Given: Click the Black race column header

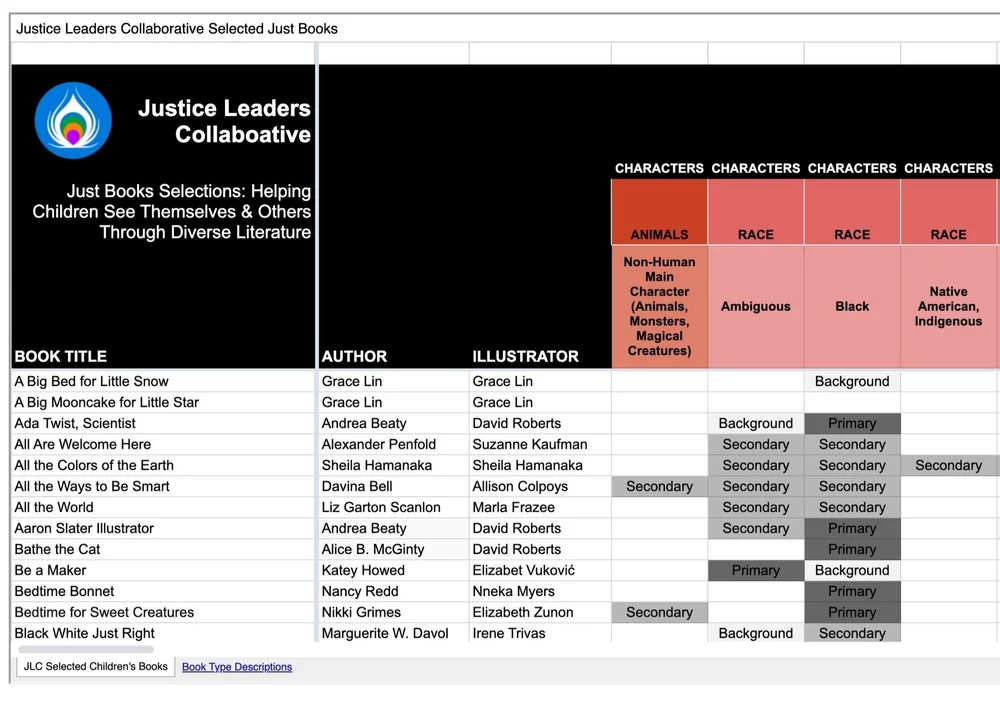Looking at the screenshot, I should (852, 307).
